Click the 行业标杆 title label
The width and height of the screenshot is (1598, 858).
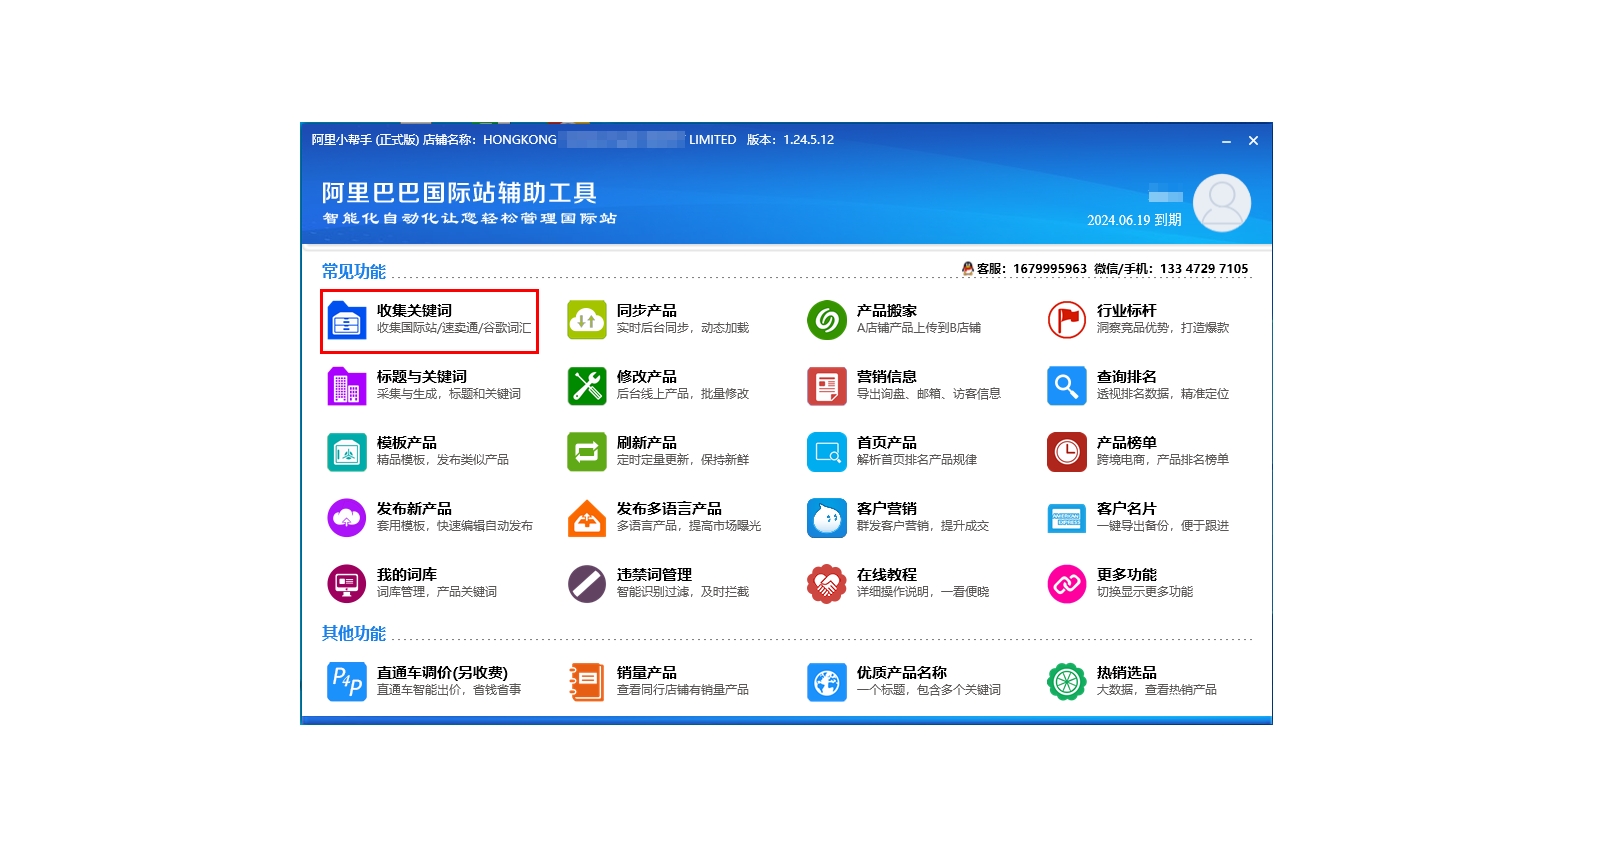point(1126,311)
